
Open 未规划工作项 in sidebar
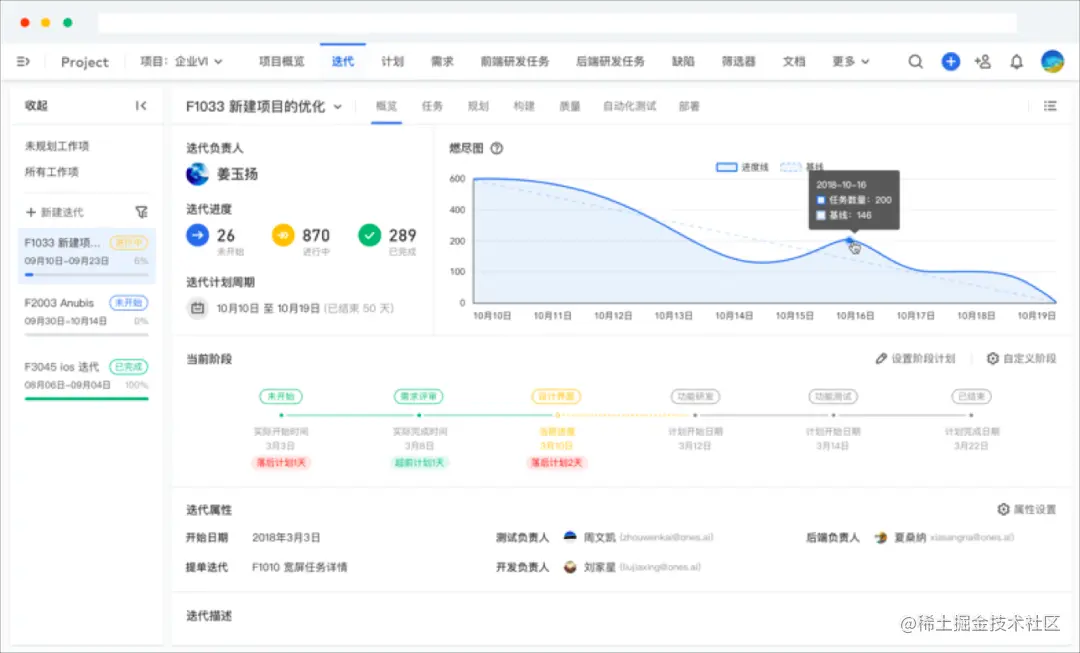[x=57, y=146]
